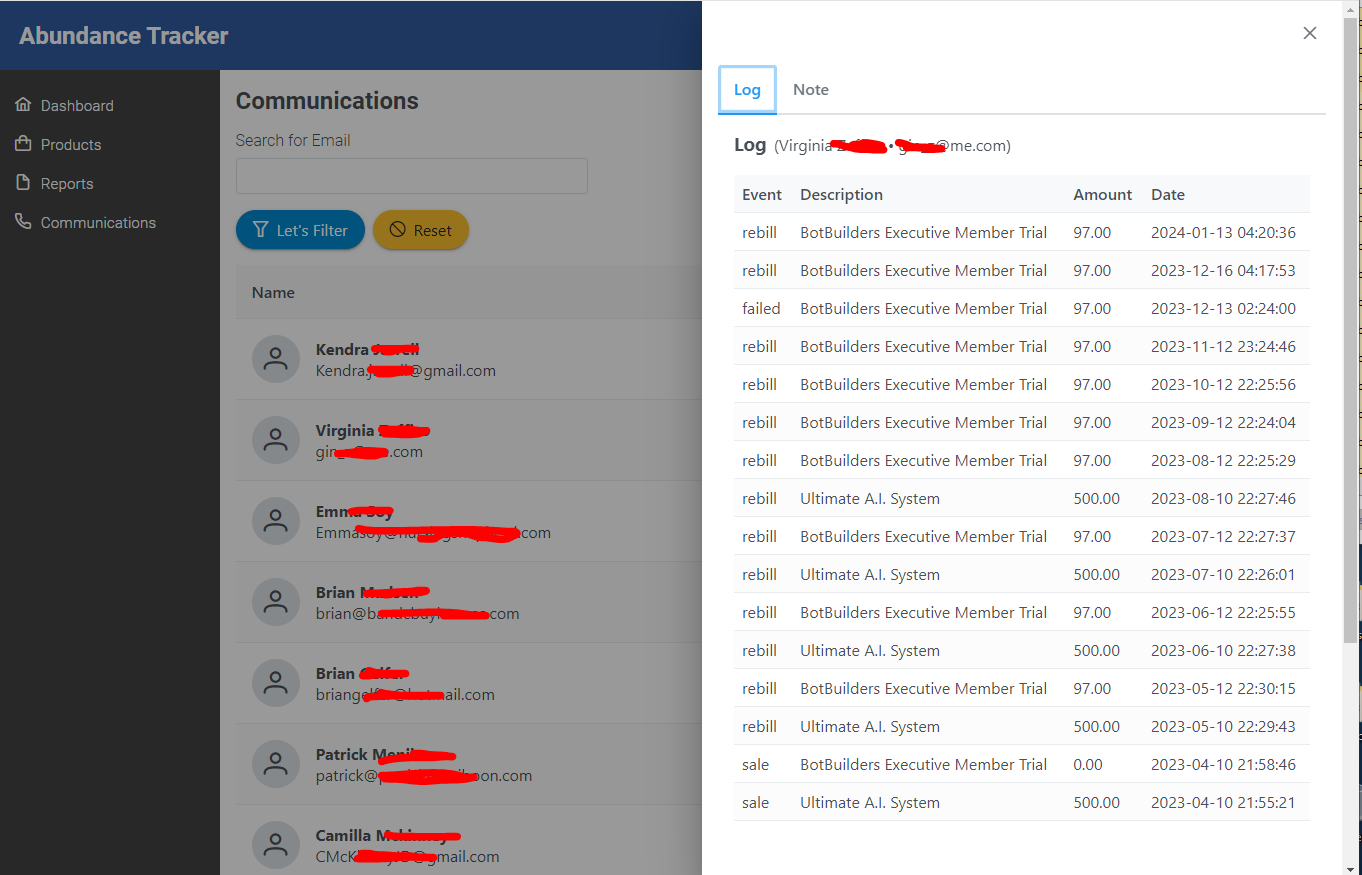Screen dimensions: 1362x875
Task: Select date 2023-07-12 22:27:37
Action: coord(1223,537)
